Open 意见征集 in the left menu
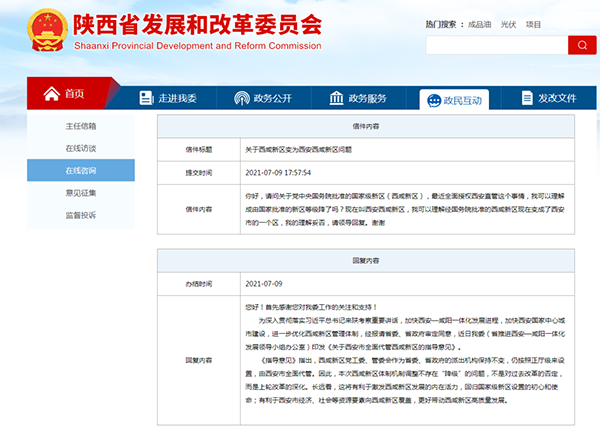 pos(81,192)
